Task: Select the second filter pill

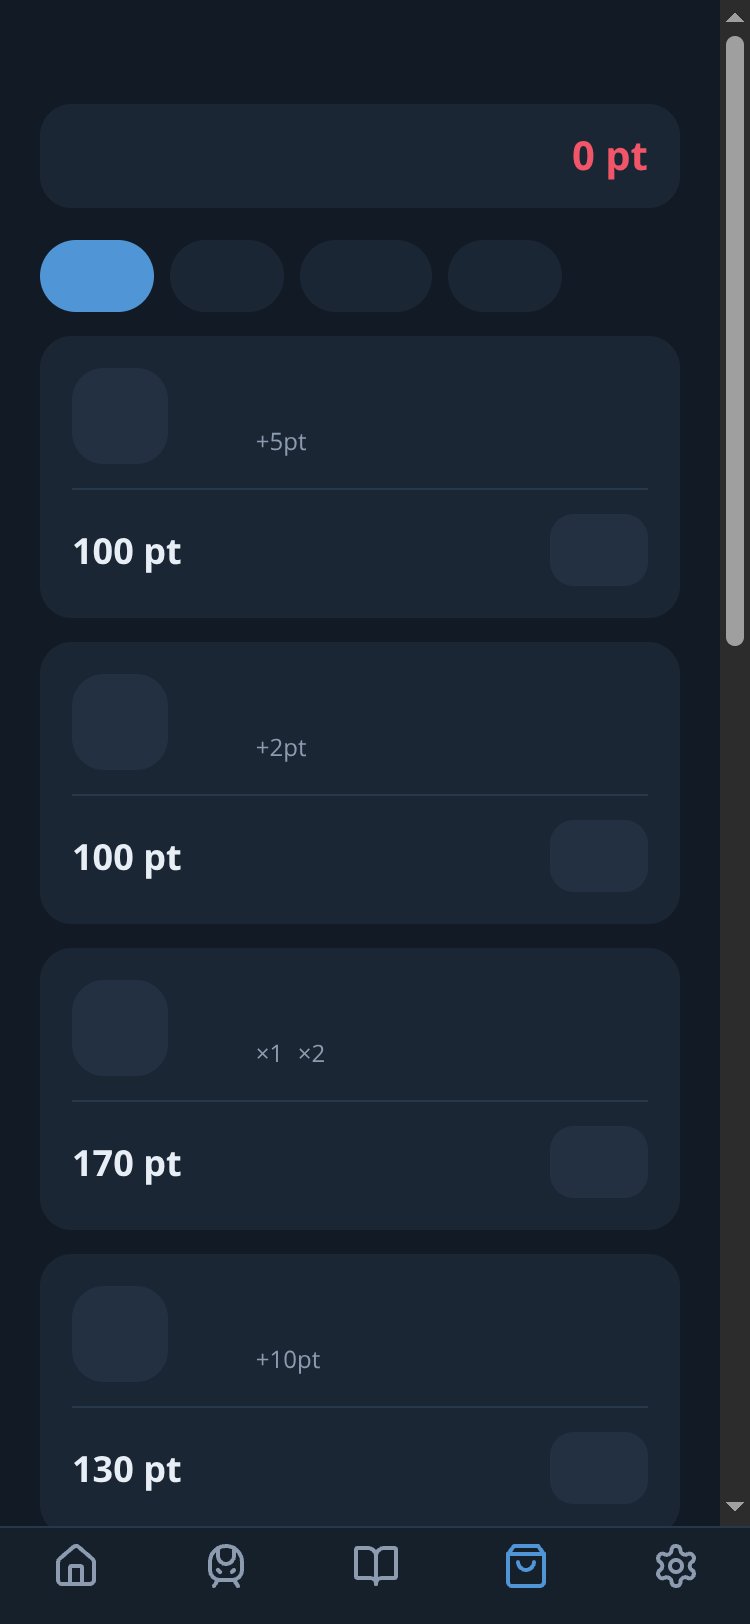Action: [x=227, y=276]
